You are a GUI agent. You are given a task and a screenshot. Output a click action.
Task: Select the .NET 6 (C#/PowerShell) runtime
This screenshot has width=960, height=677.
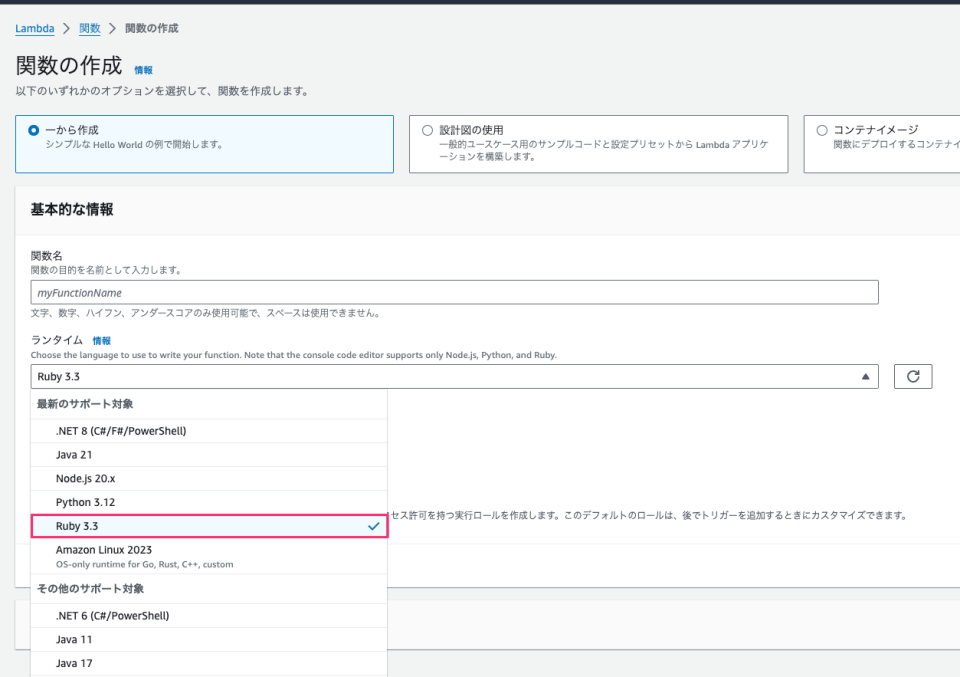(200, 615)
